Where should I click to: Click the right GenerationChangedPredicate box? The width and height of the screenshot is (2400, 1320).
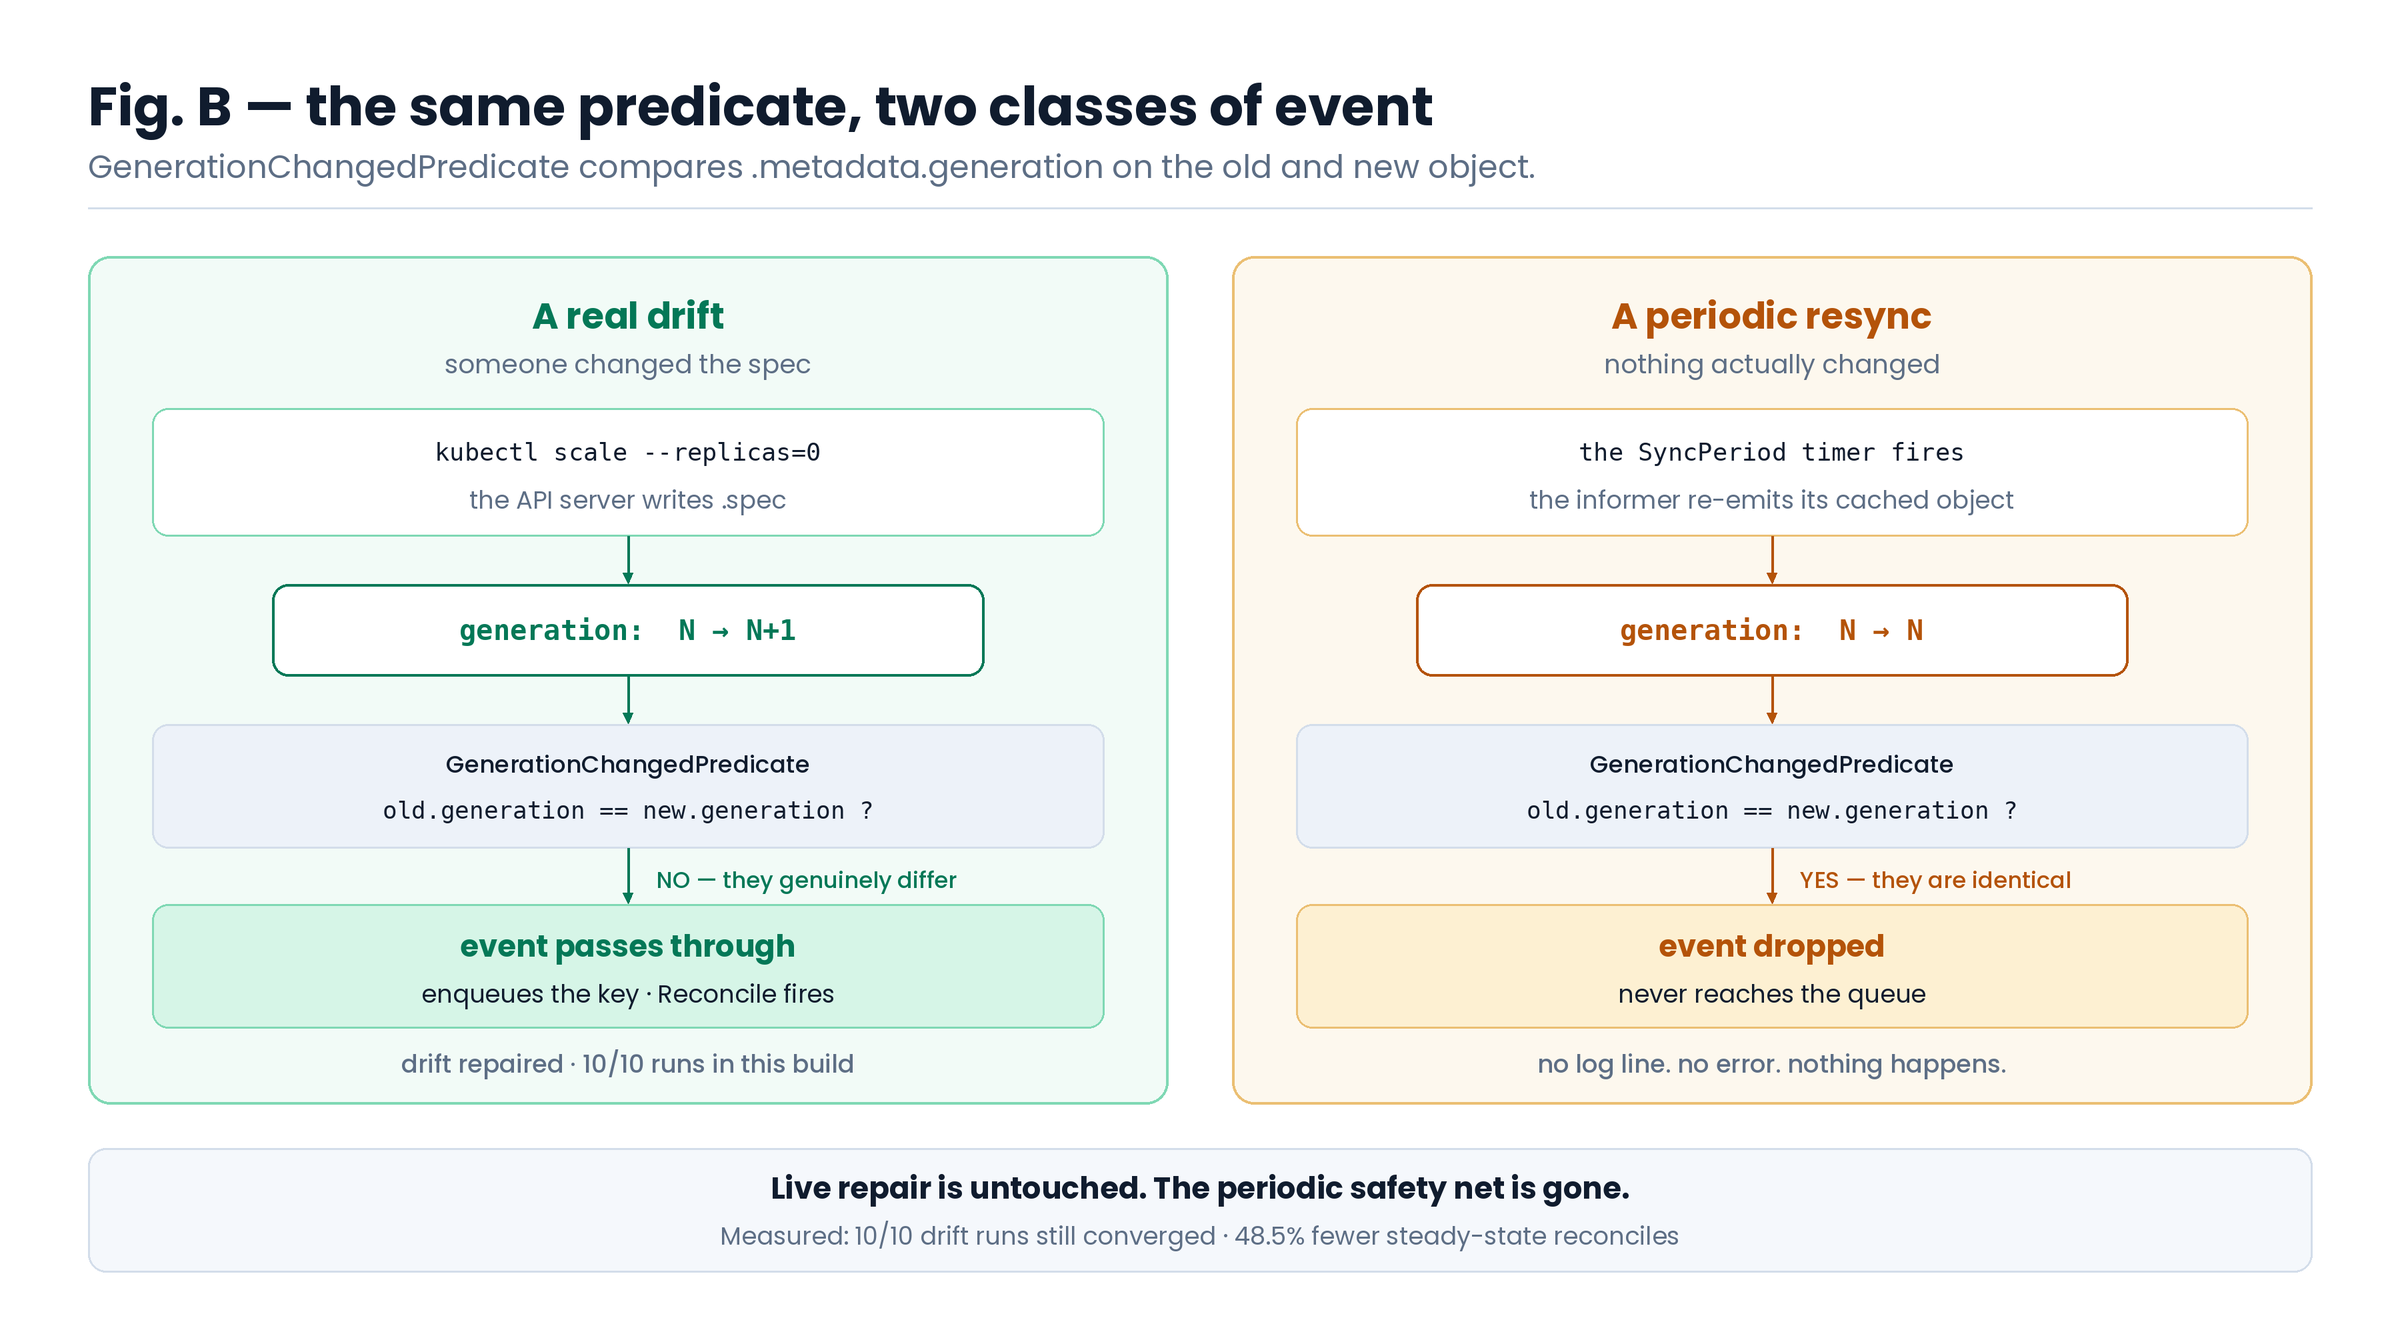1772,786
